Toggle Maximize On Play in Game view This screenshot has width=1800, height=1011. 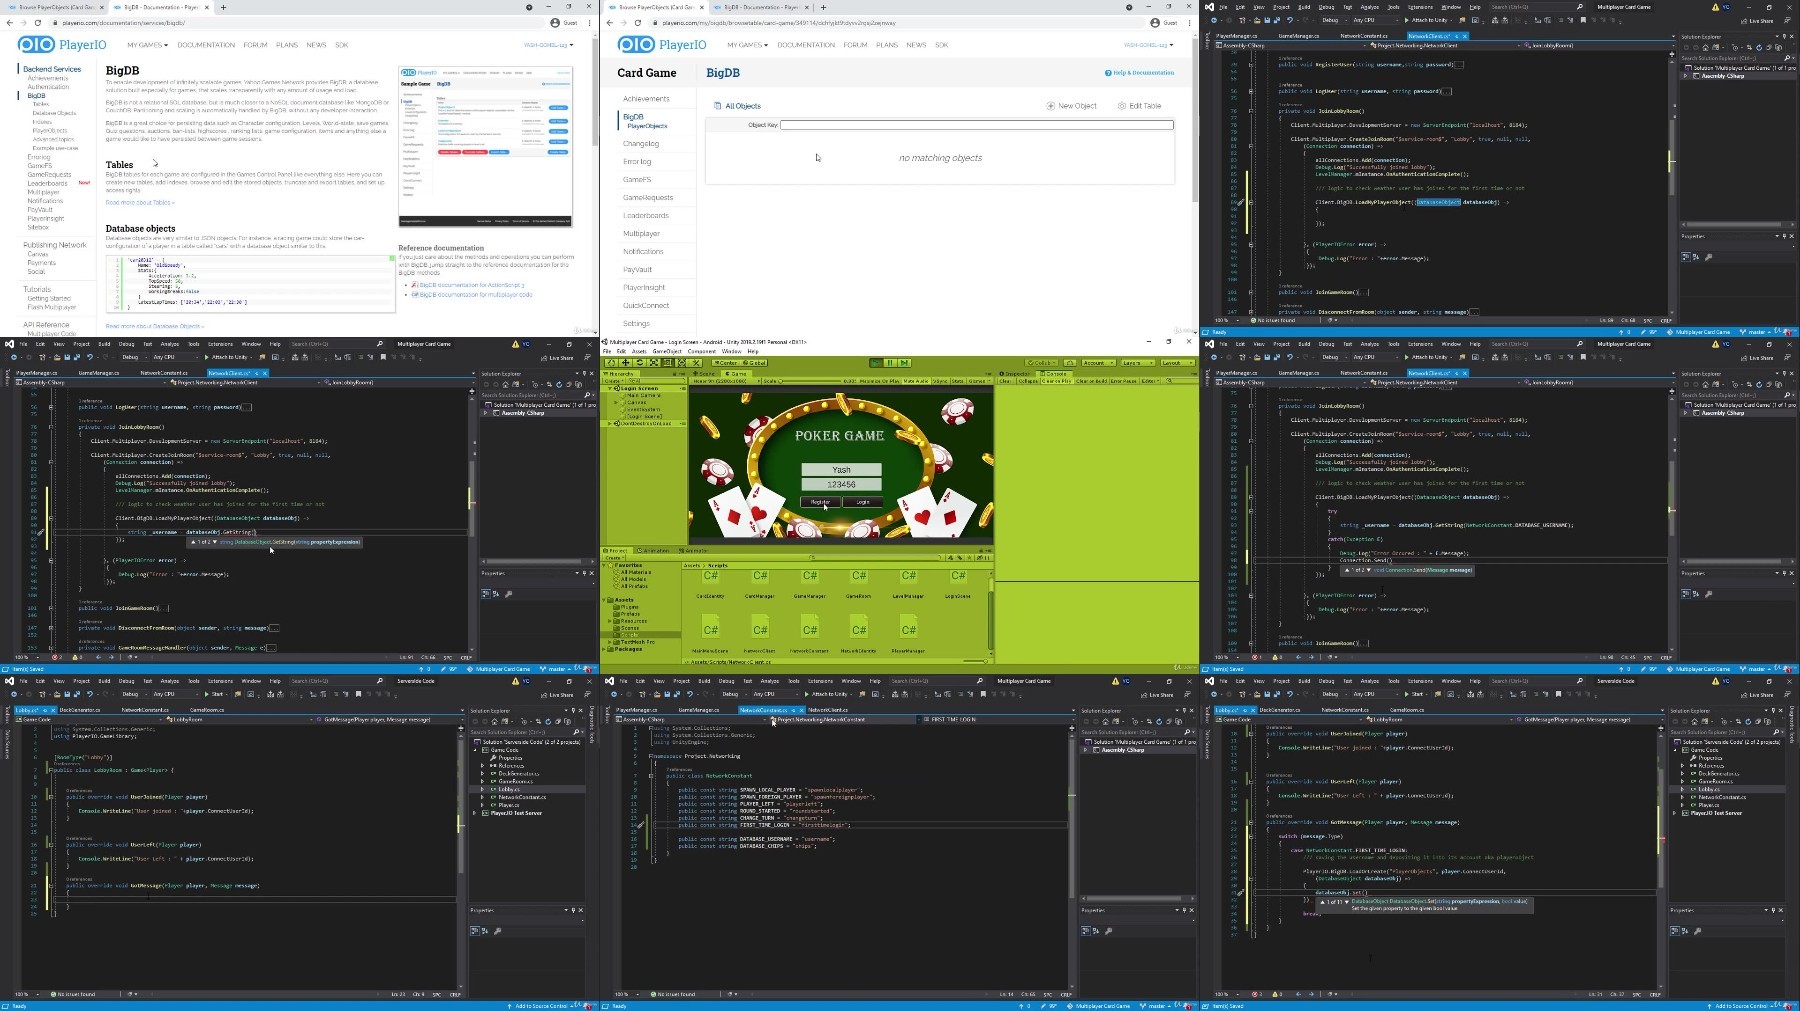click(x=879, y=381)
